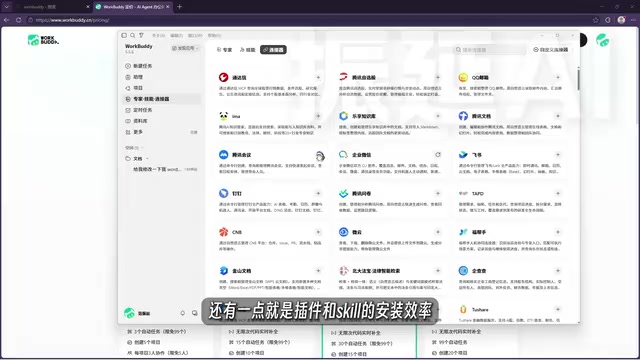Screen dimensions: 640x360
Task: Add the 企查查 connector with its plus button
Action: point(558,271)
